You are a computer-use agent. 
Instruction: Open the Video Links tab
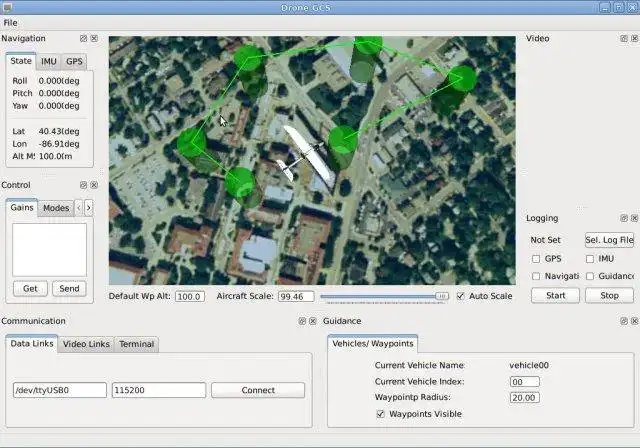click(x=86, y=344)
